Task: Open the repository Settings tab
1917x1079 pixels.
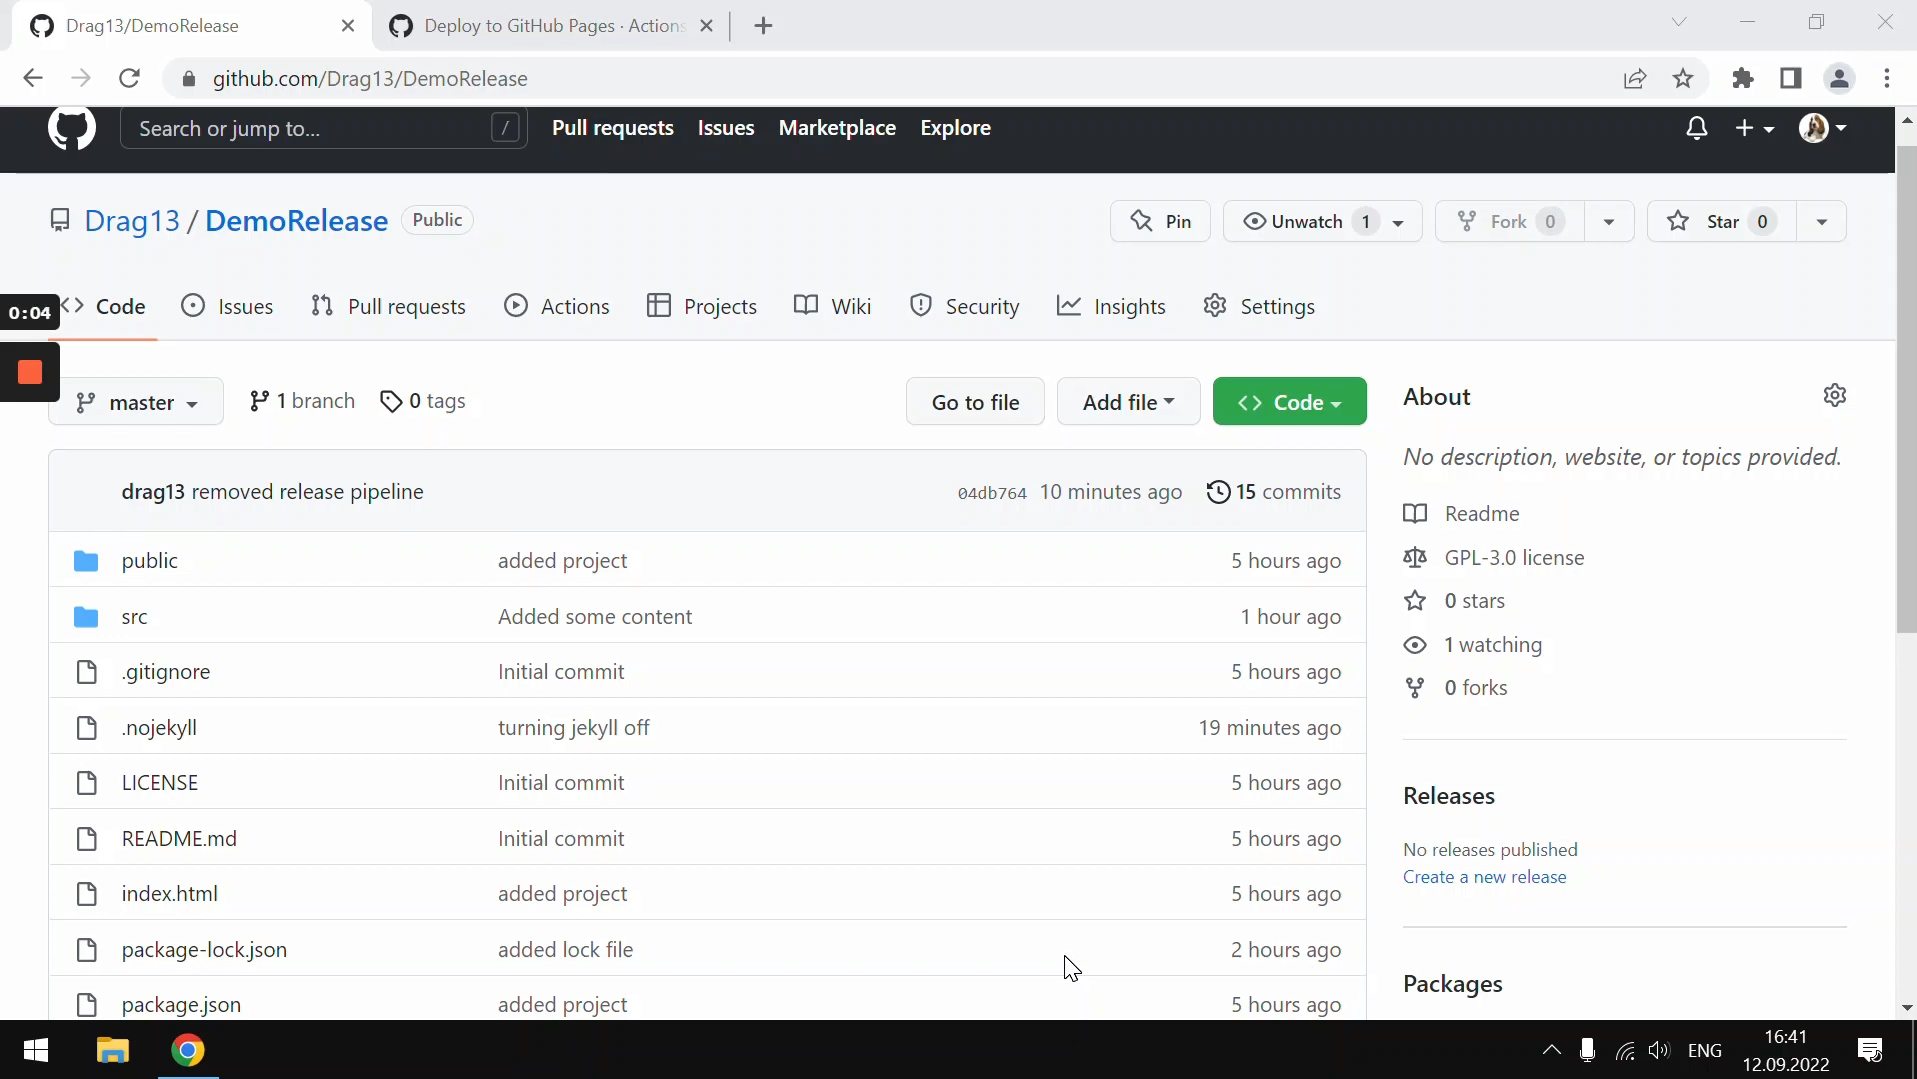Action: [x=1259, y=306]
